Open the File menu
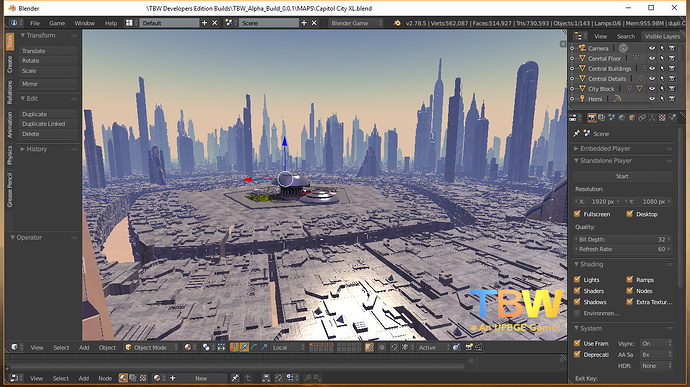The height and width of the screenshot is (387, 690). (x=35, y=23)
